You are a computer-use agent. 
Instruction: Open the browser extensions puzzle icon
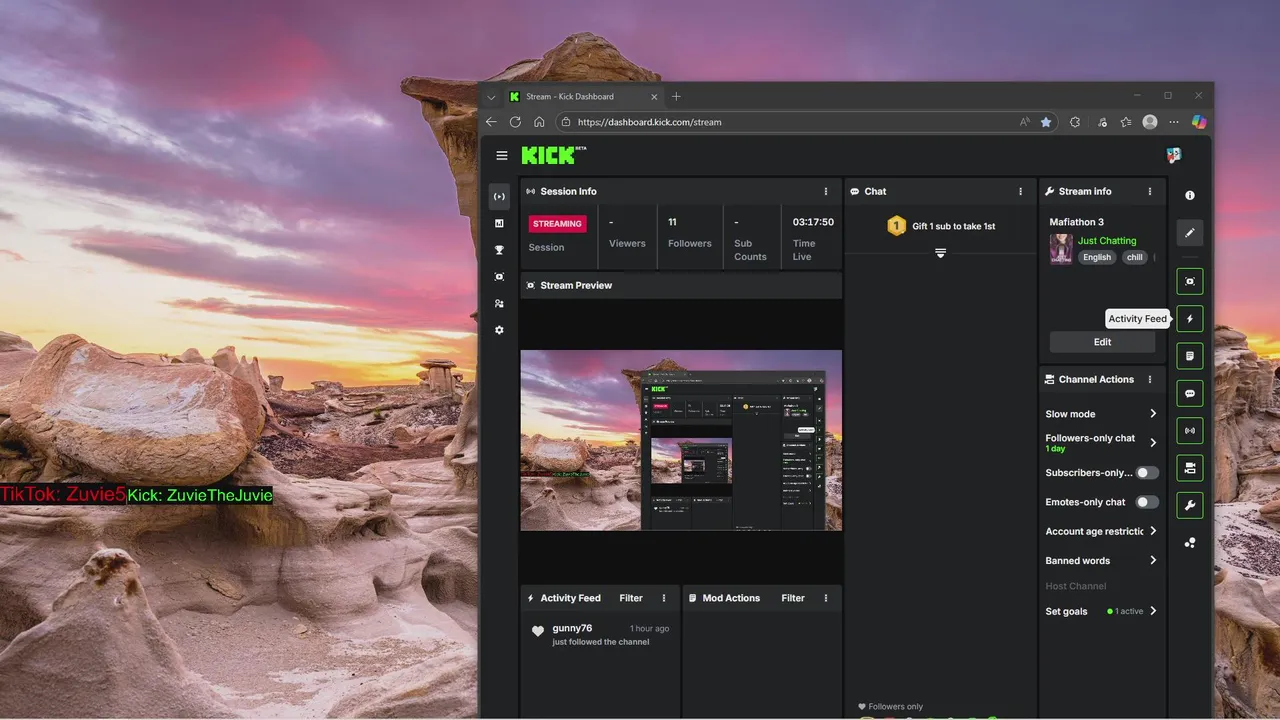1075,122
